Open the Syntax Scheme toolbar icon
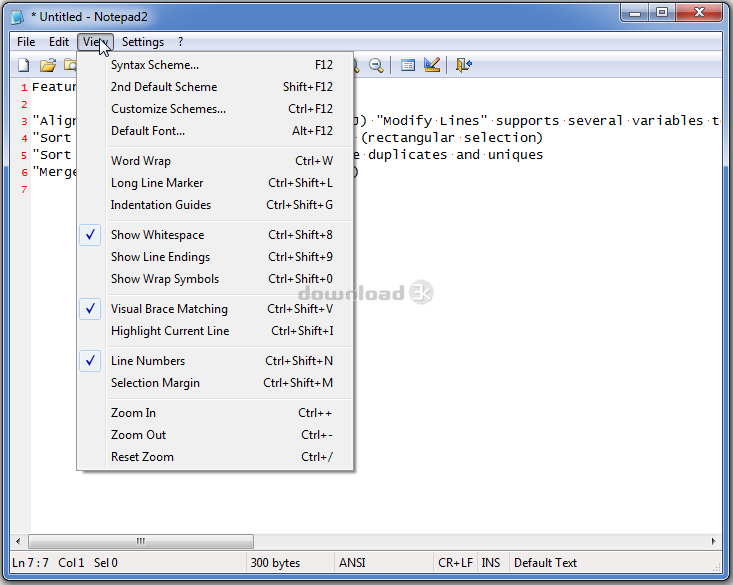 pos(408,65)
